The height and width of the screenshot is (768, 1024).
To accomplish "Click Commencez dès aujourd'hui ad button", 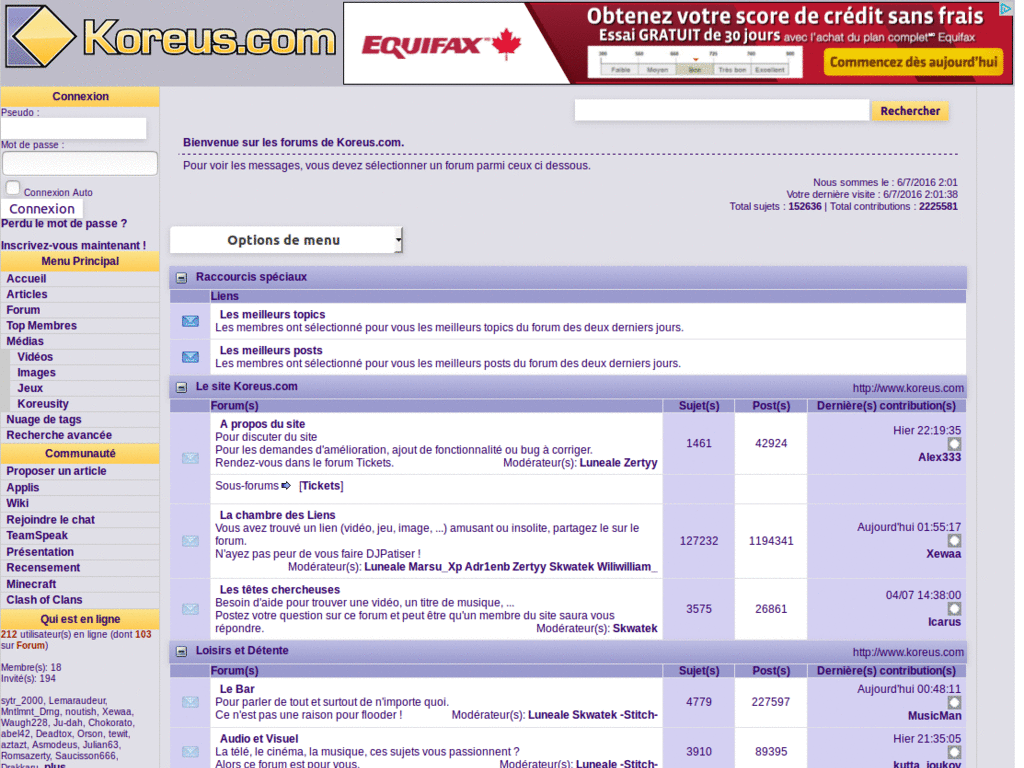I will [913, 63].
